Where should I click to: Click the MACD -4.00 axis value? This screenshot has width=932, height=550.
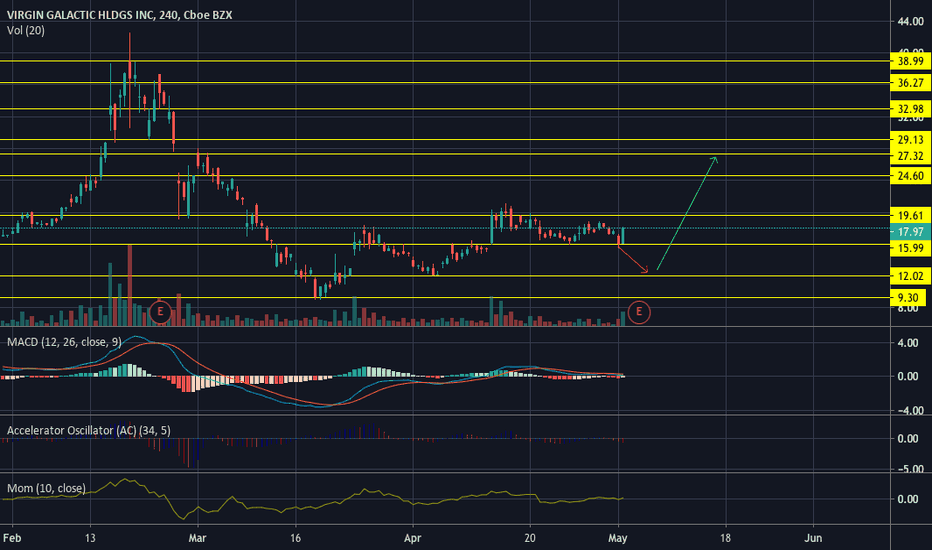click(x=909, y=410)
